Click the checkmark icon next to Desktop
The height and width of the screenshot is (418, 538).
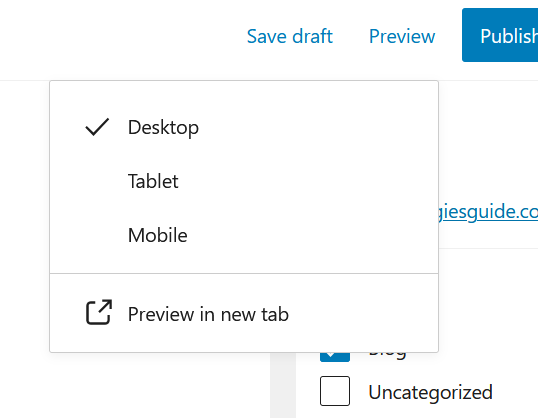coord(97,127)
